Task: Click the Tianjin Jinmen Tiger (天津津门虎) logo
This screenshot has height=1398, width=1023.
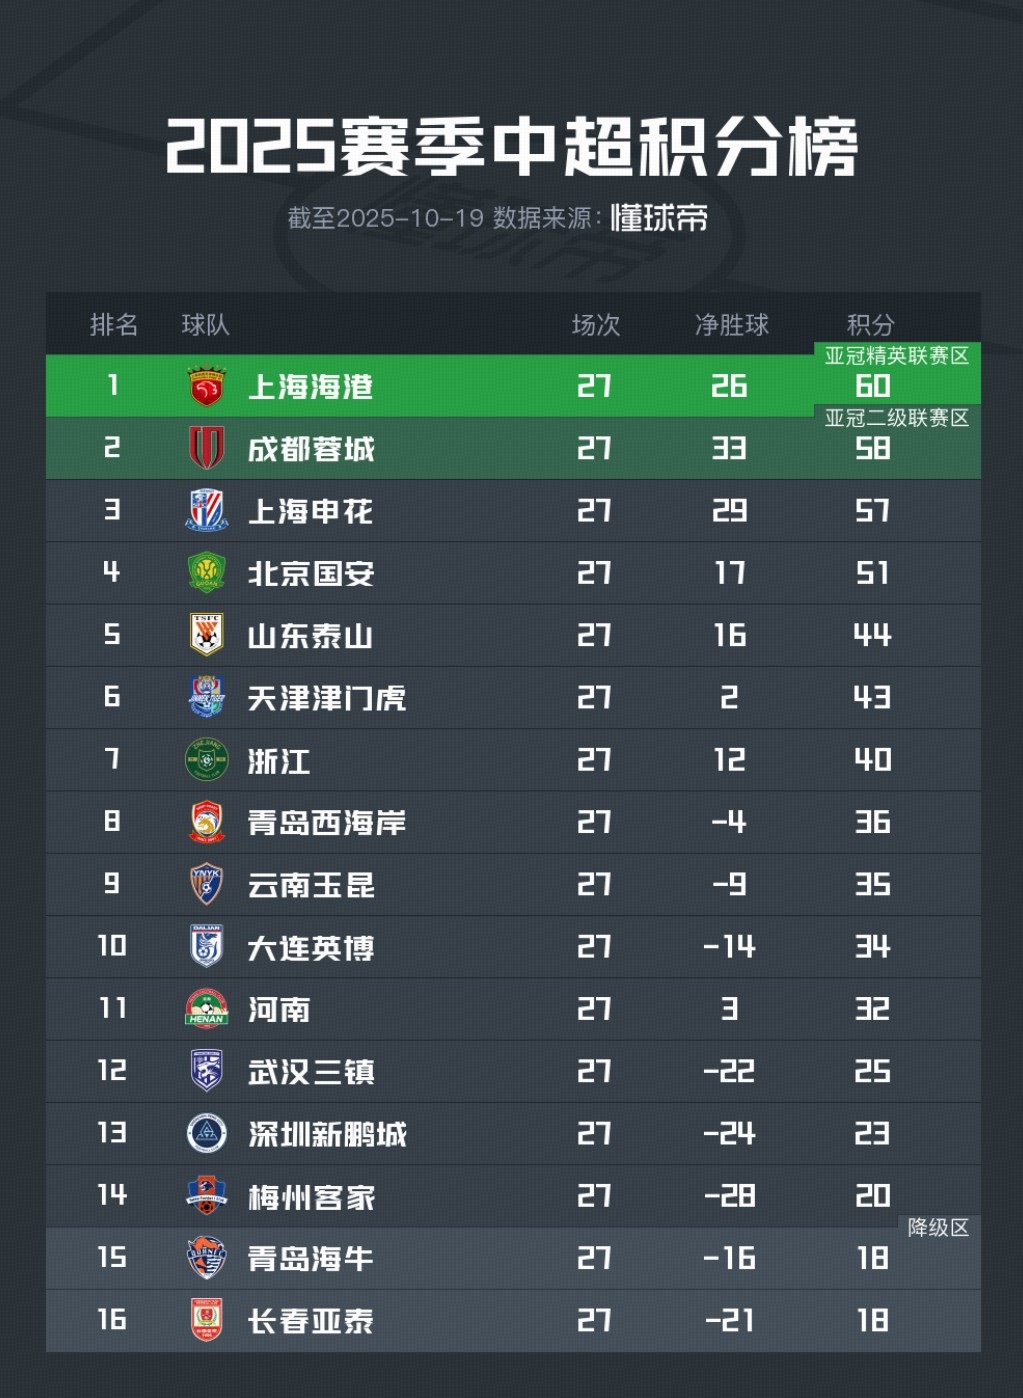Action: [207, 697]
